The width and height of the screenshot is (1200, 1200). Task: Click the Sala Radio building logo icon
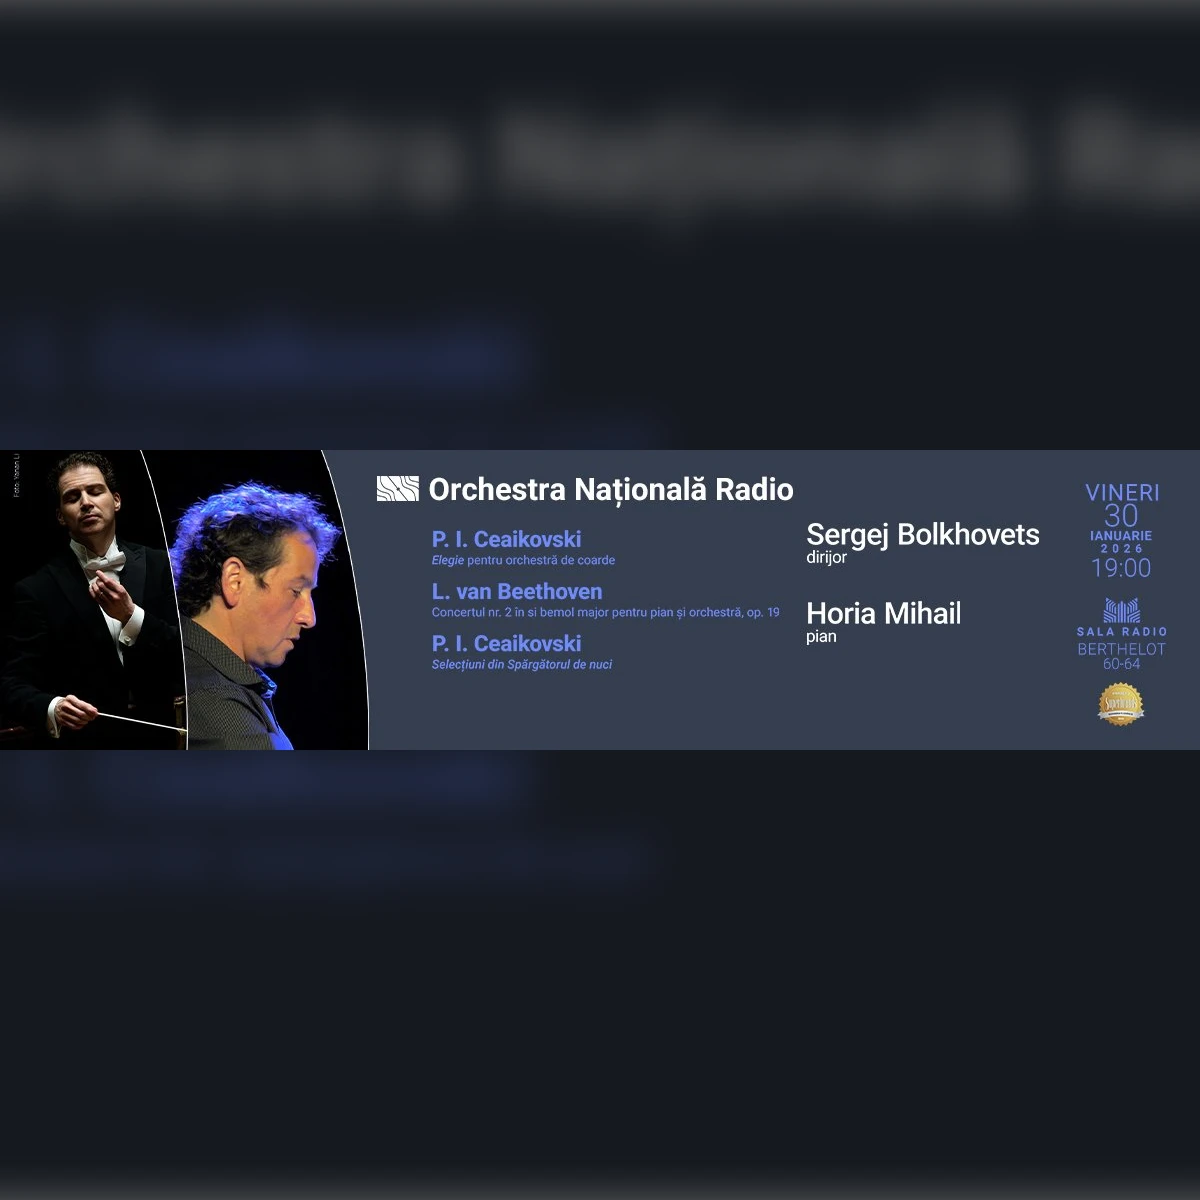click(x=1121, y=610)
